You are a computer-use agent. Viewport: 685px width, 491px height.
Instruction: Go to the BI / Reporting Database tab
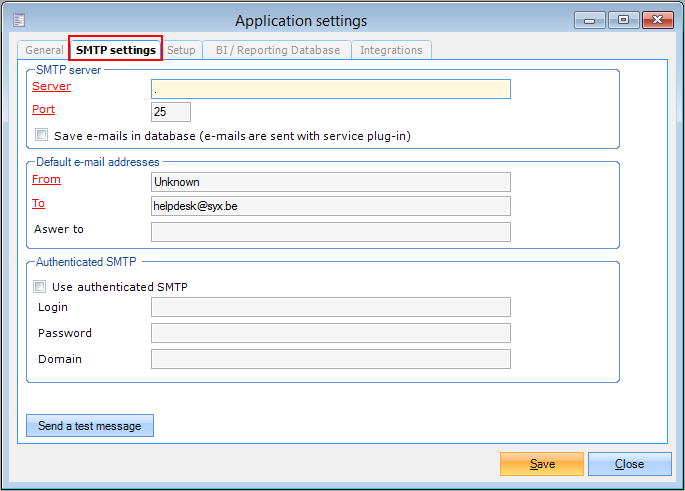click(x=277, y=50)
